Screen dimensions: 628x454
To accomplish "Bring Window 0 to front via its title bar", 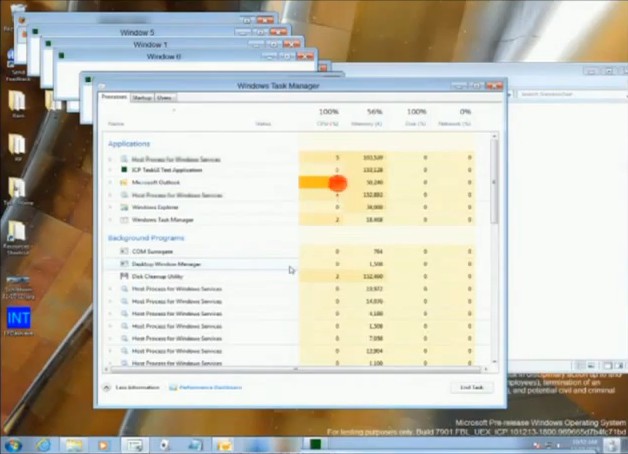I will tap(164, 56).
